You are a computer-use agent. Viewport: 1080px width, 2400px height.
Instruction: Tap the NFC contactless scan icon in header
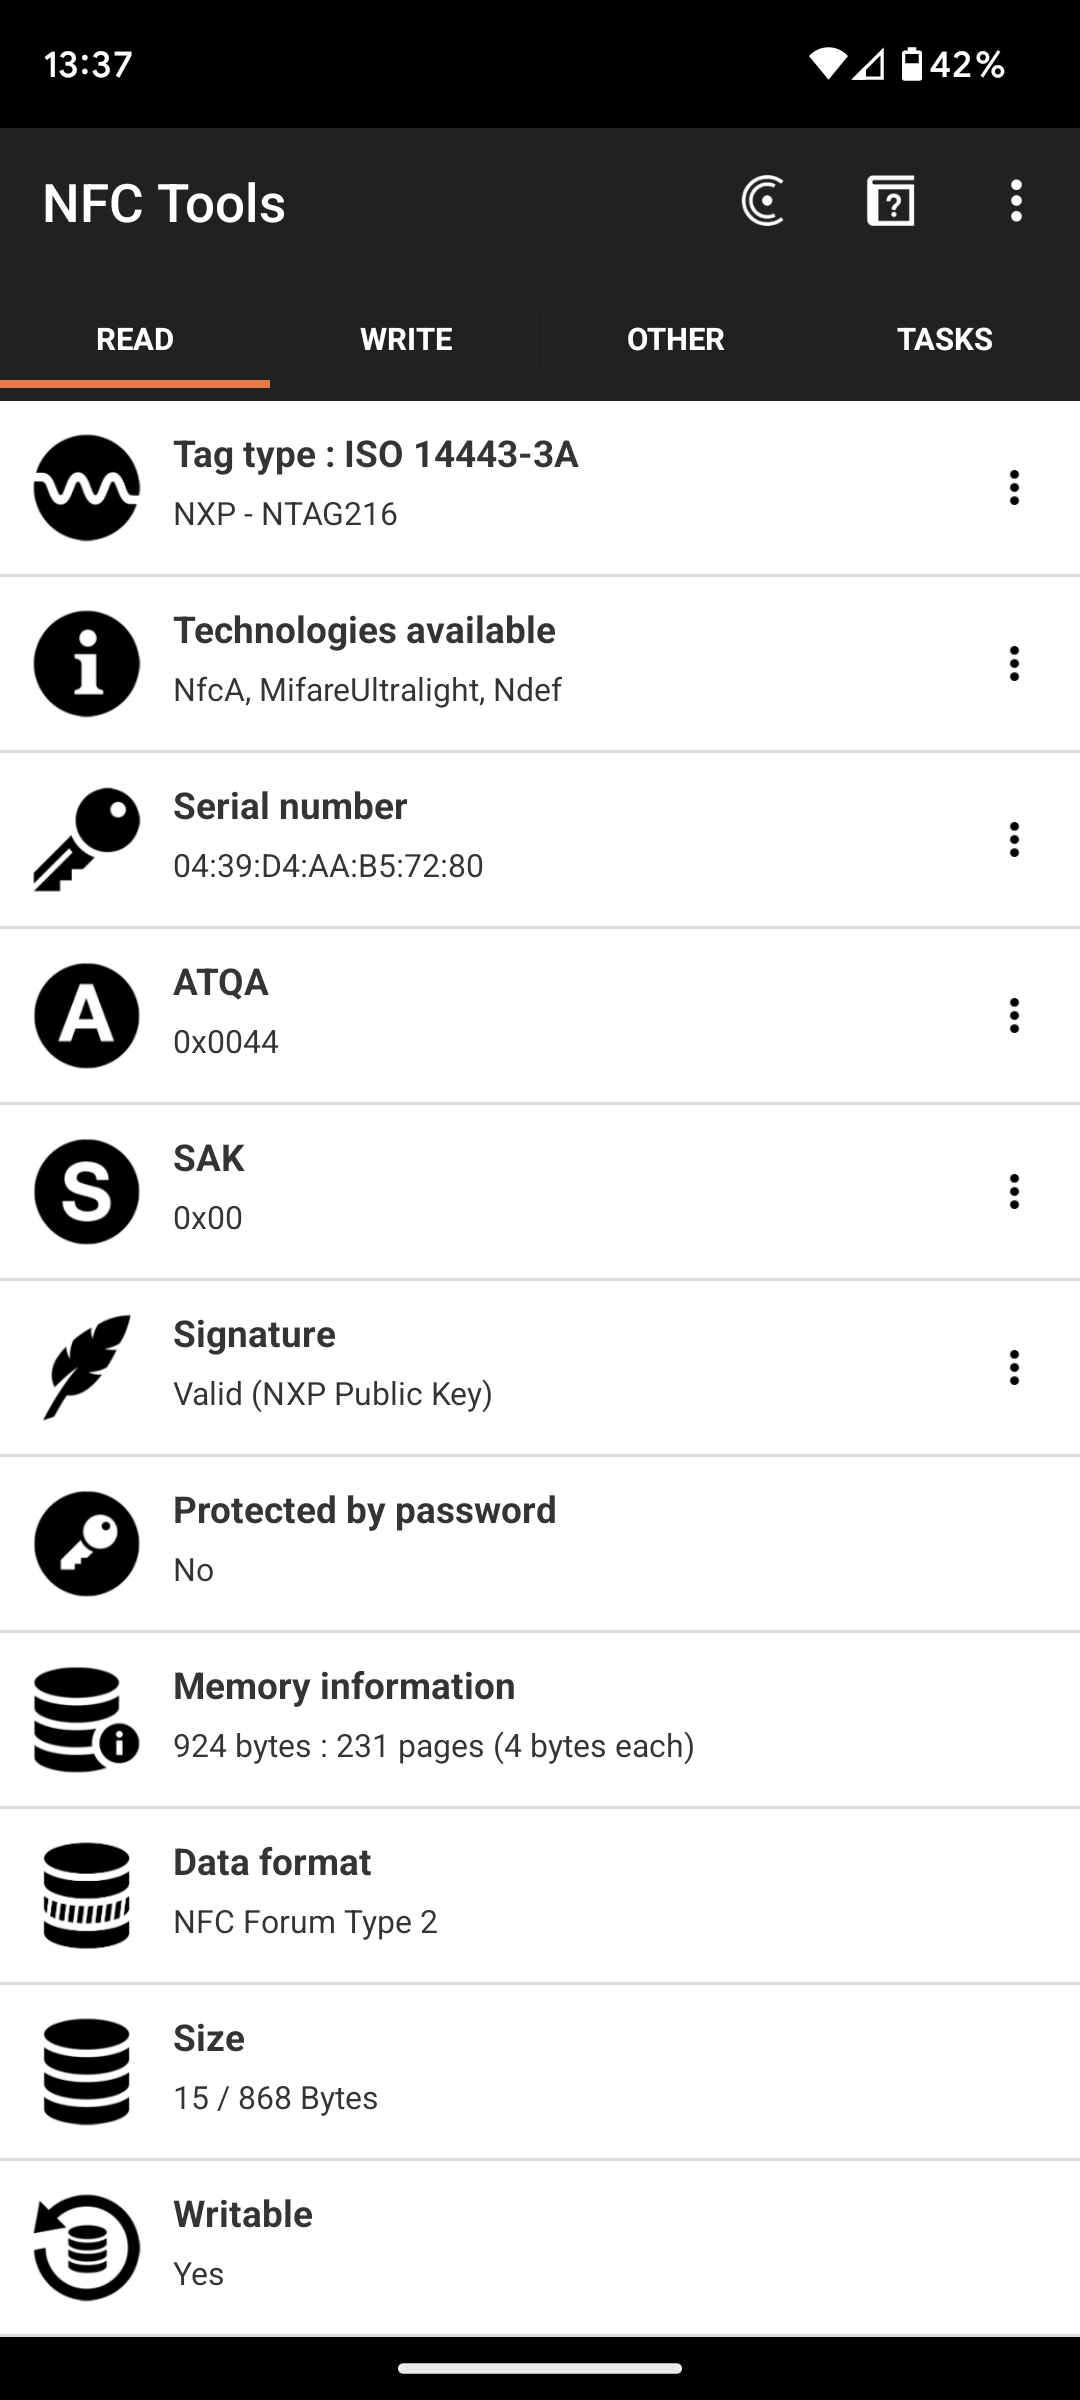763,201
